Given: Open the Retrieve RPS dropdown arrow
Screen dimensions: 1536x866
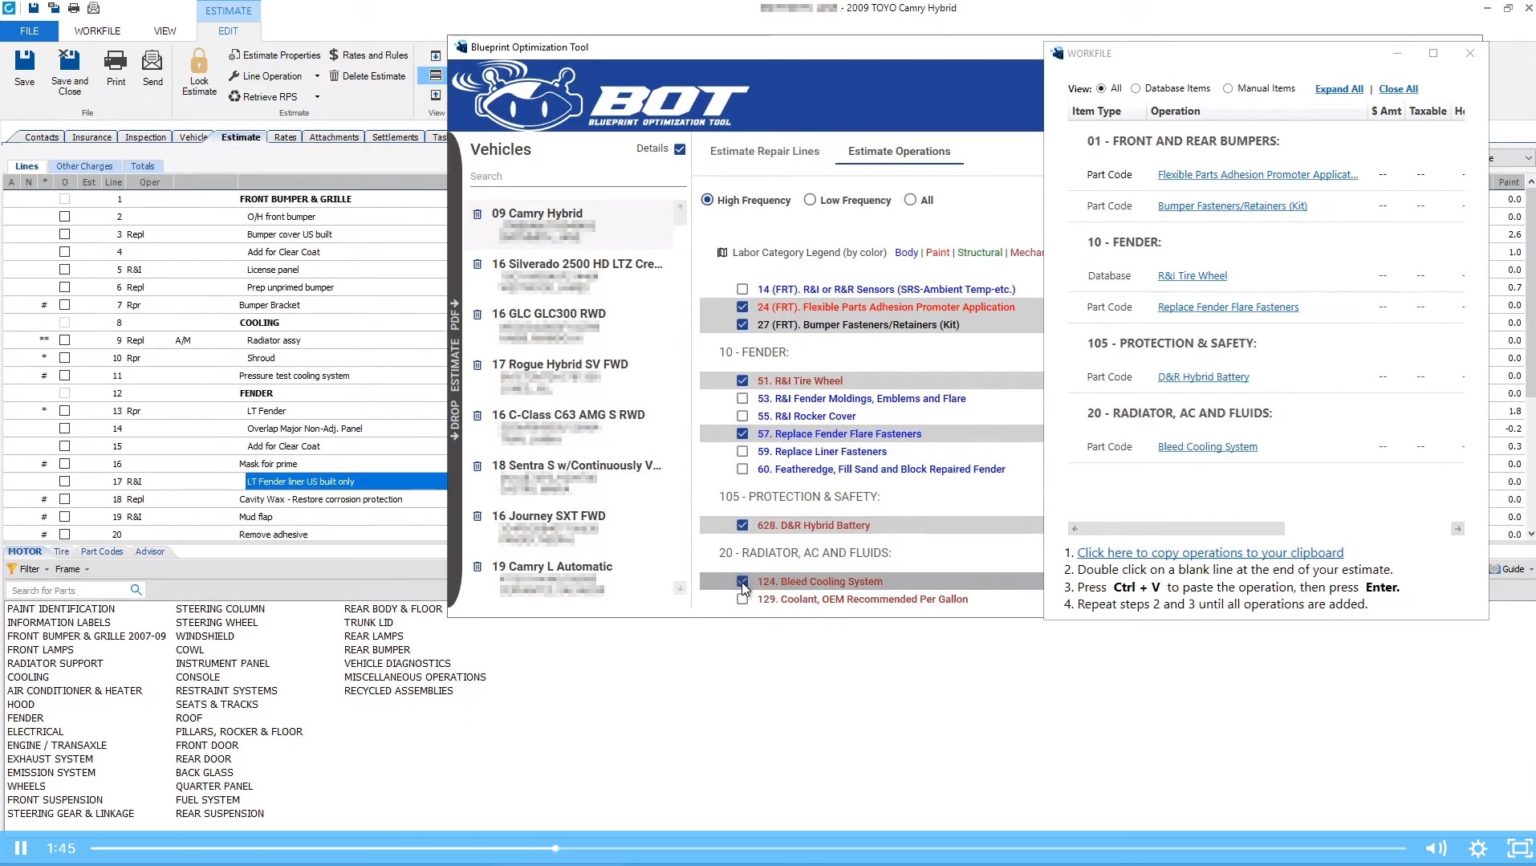Looking at the screenshot, I should click(317, 97).
